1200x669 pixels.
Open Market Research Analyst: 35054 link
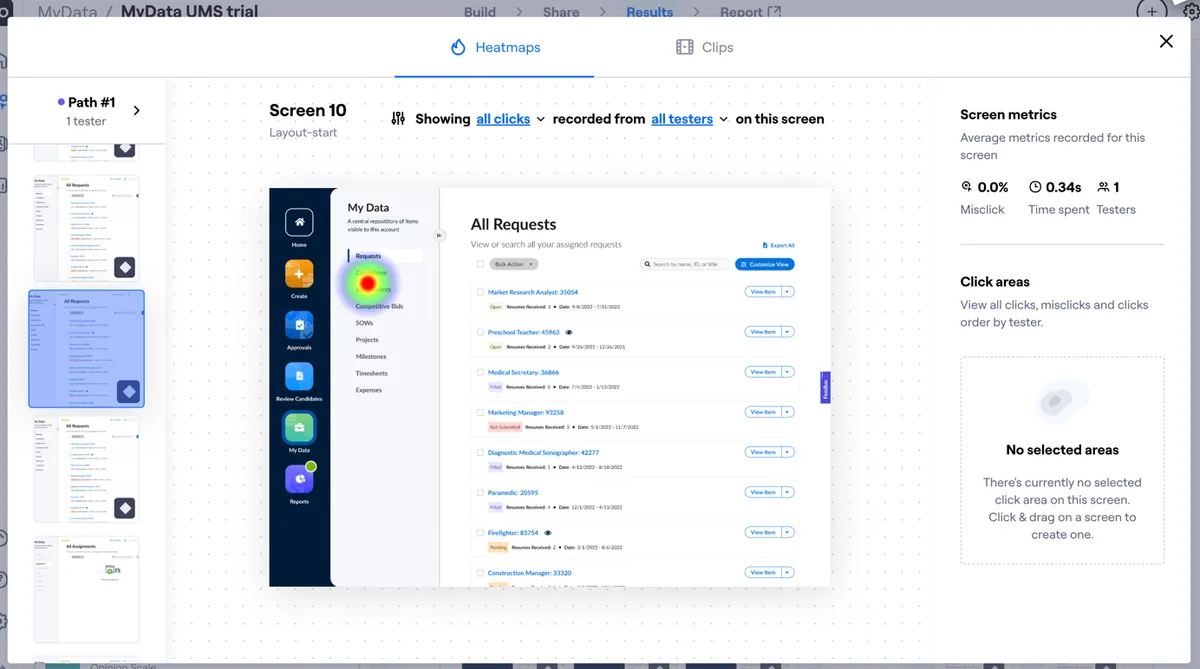pyautogui.click(x=533, y=292)
